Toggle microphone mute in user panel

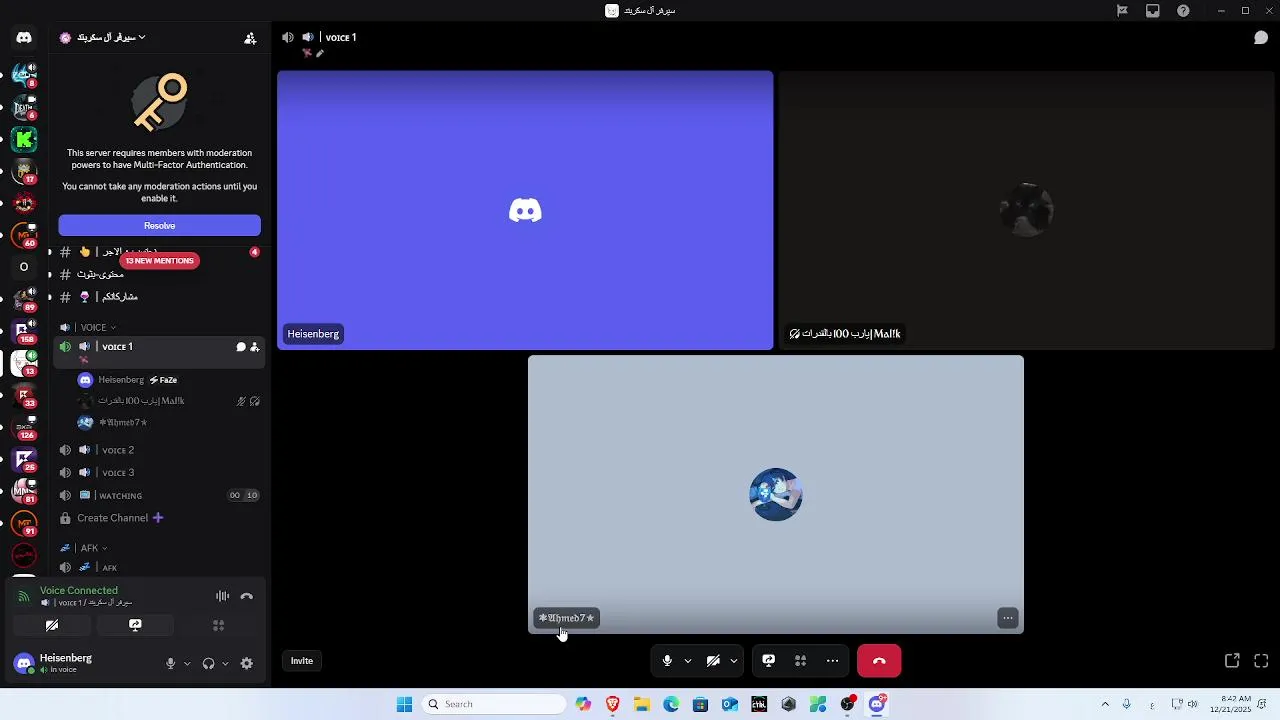pos(171,663)
